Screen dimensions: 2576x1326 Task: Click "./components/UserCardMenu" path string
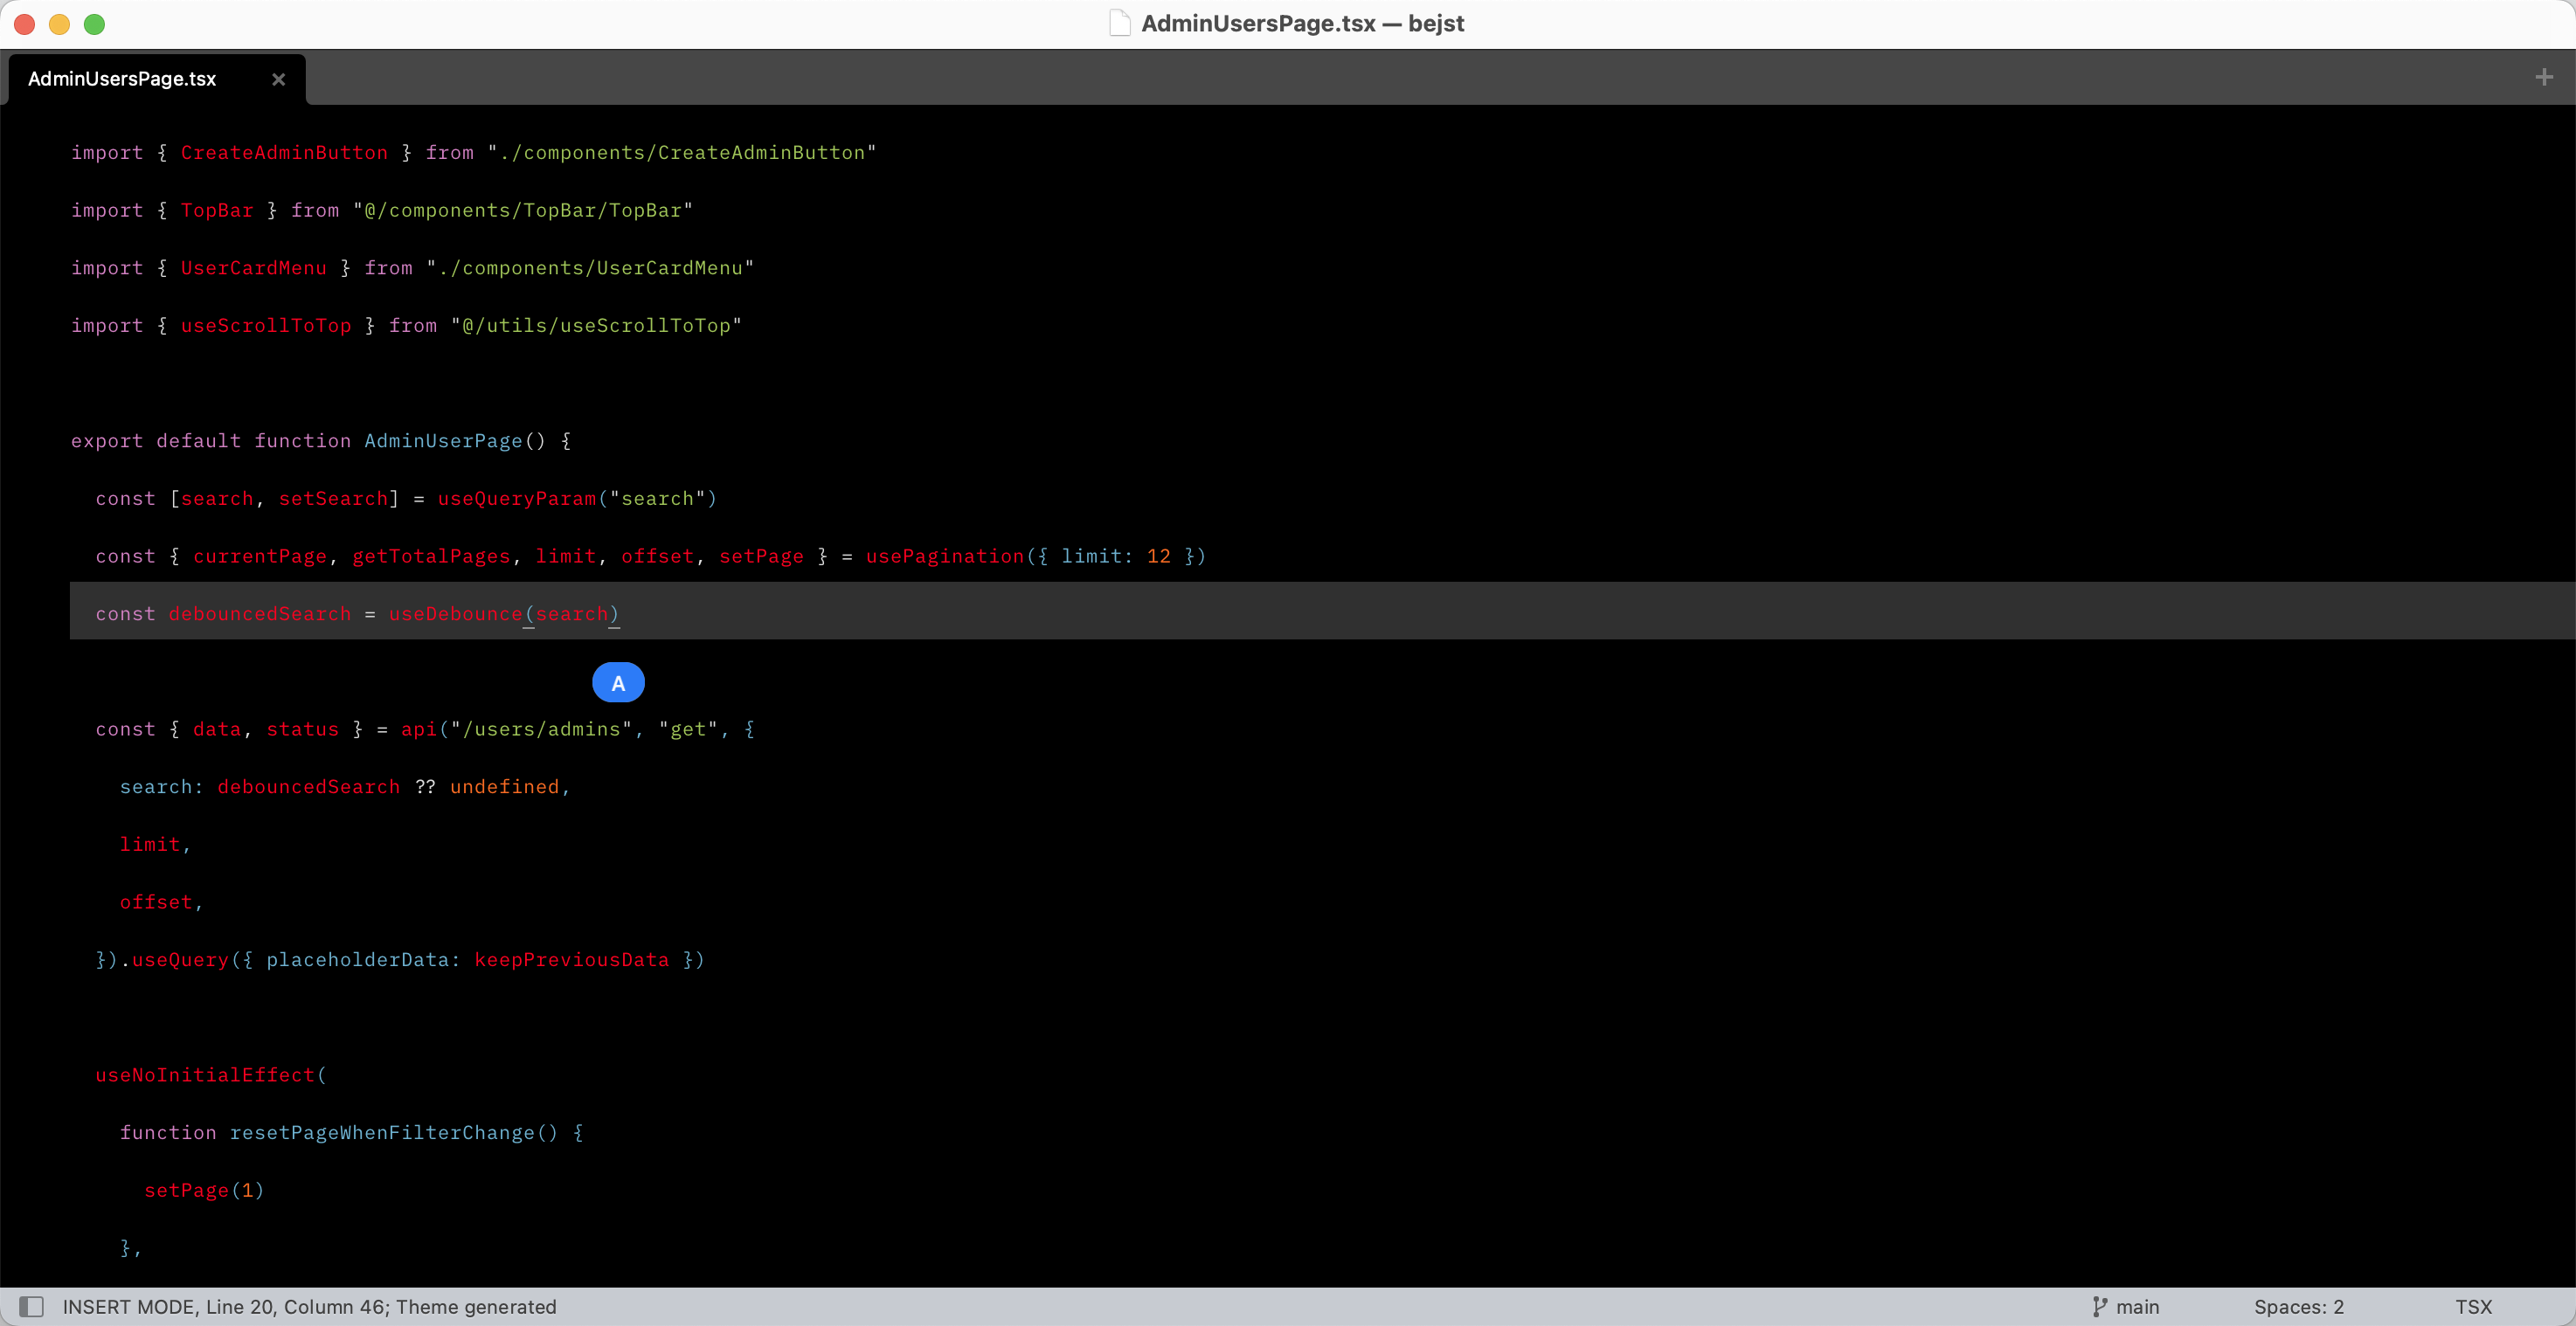(x=590, y=268)
